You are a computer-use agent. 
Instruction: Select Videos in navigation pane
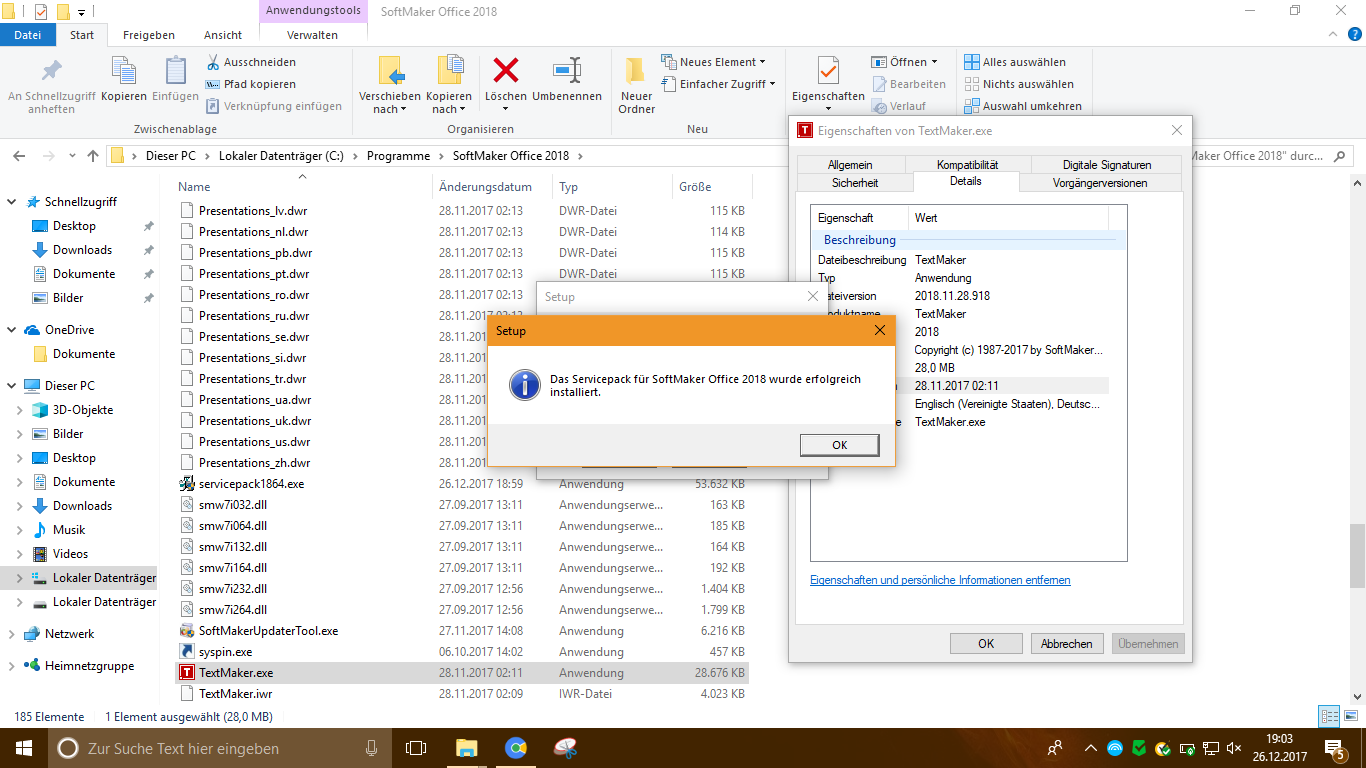[71, 554]
